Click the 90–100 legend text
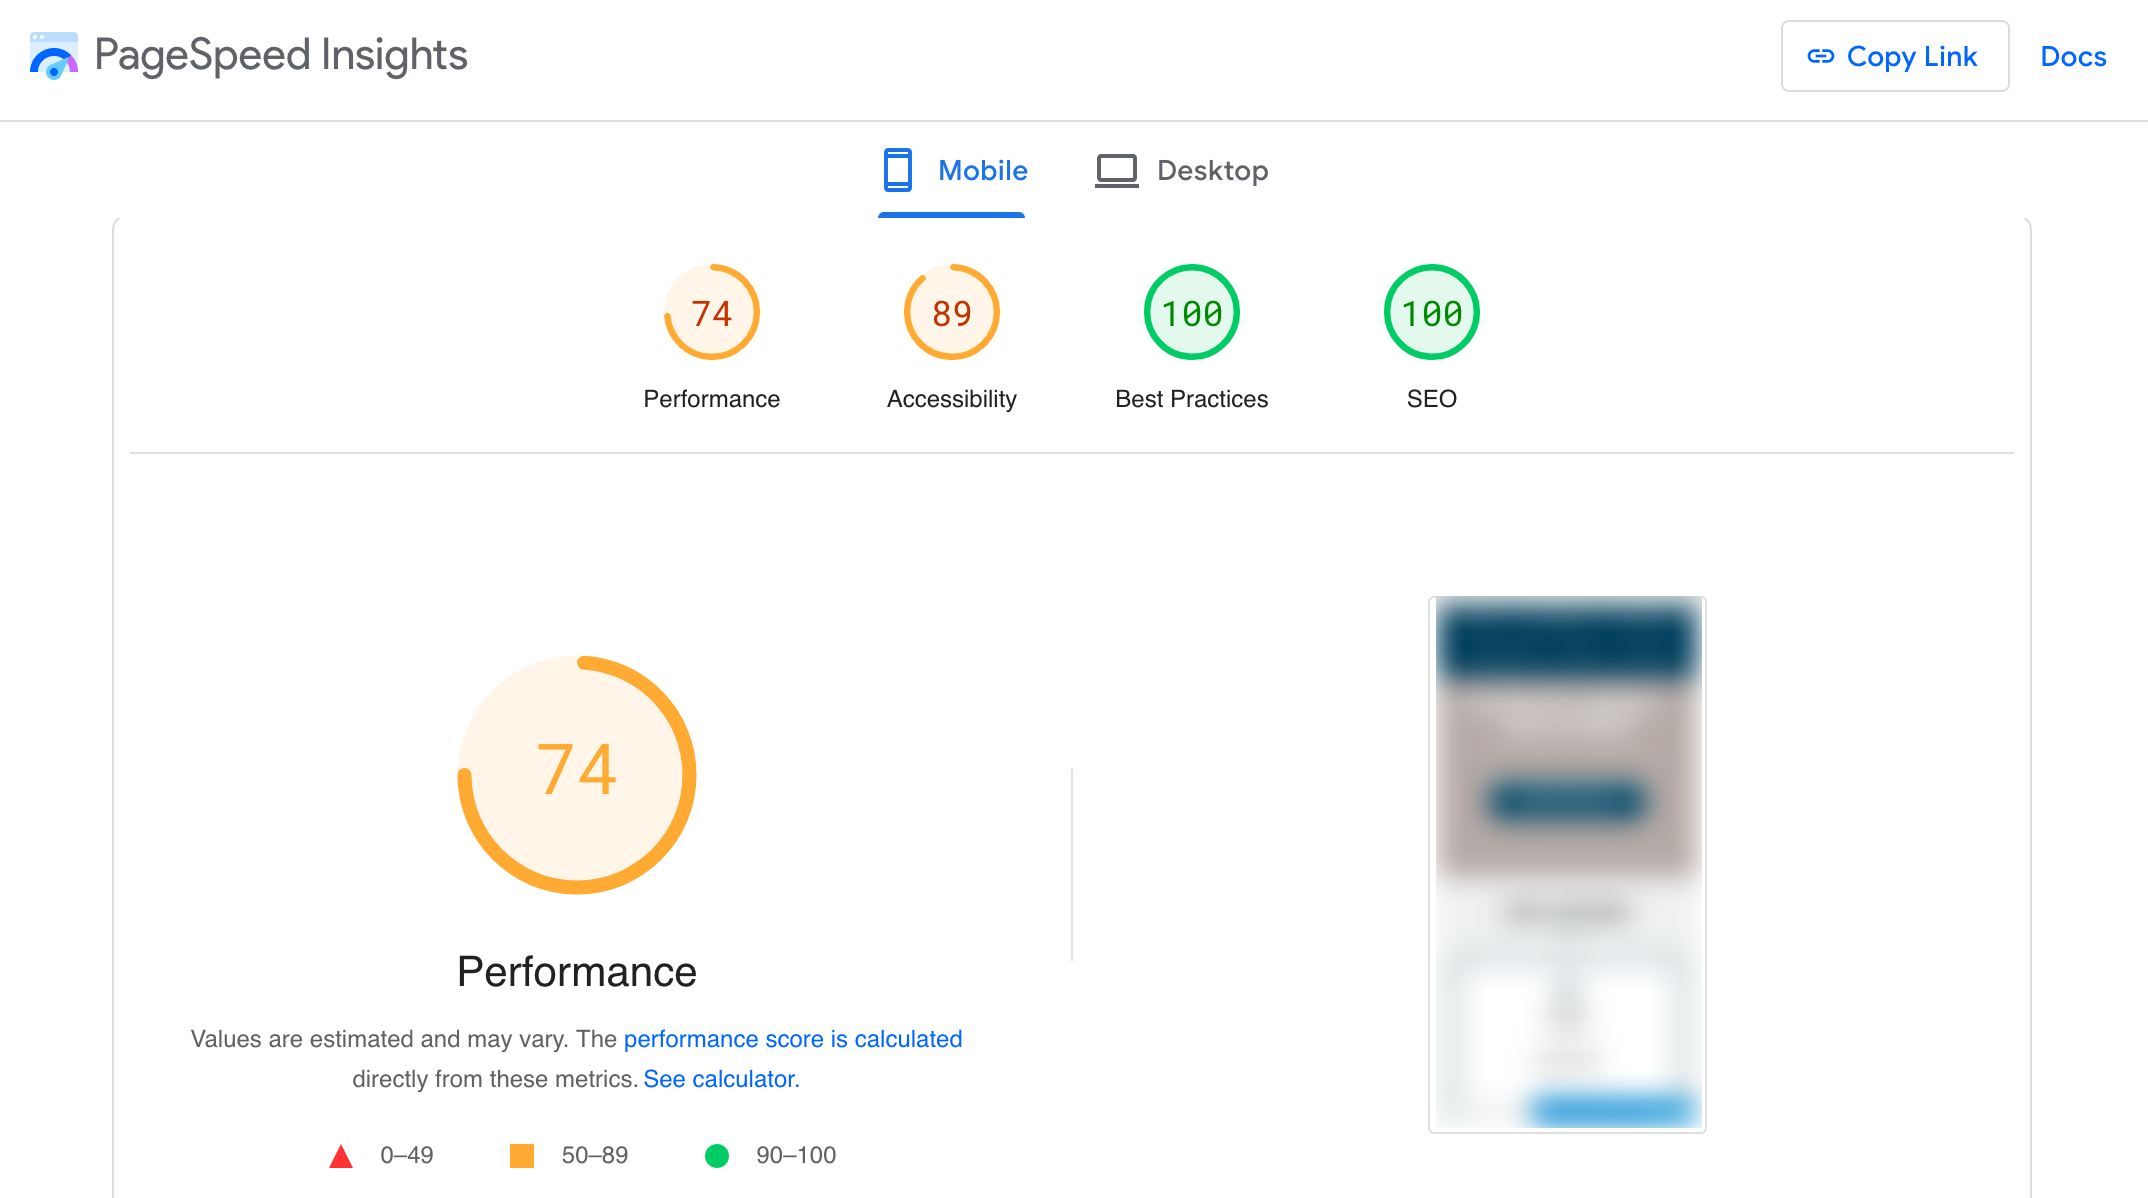 coord(796,1155)
